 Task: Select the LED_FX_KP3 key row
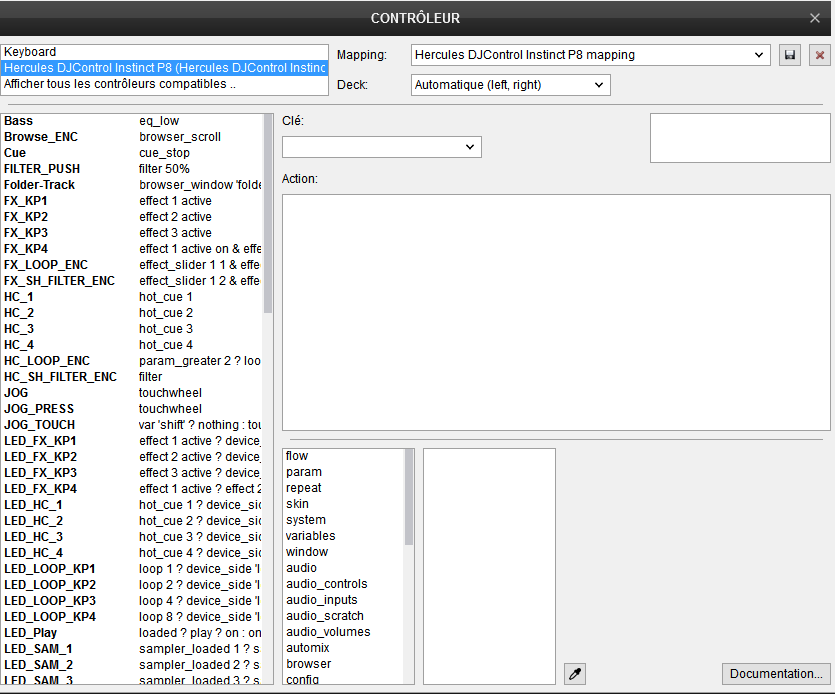point(133,472)
